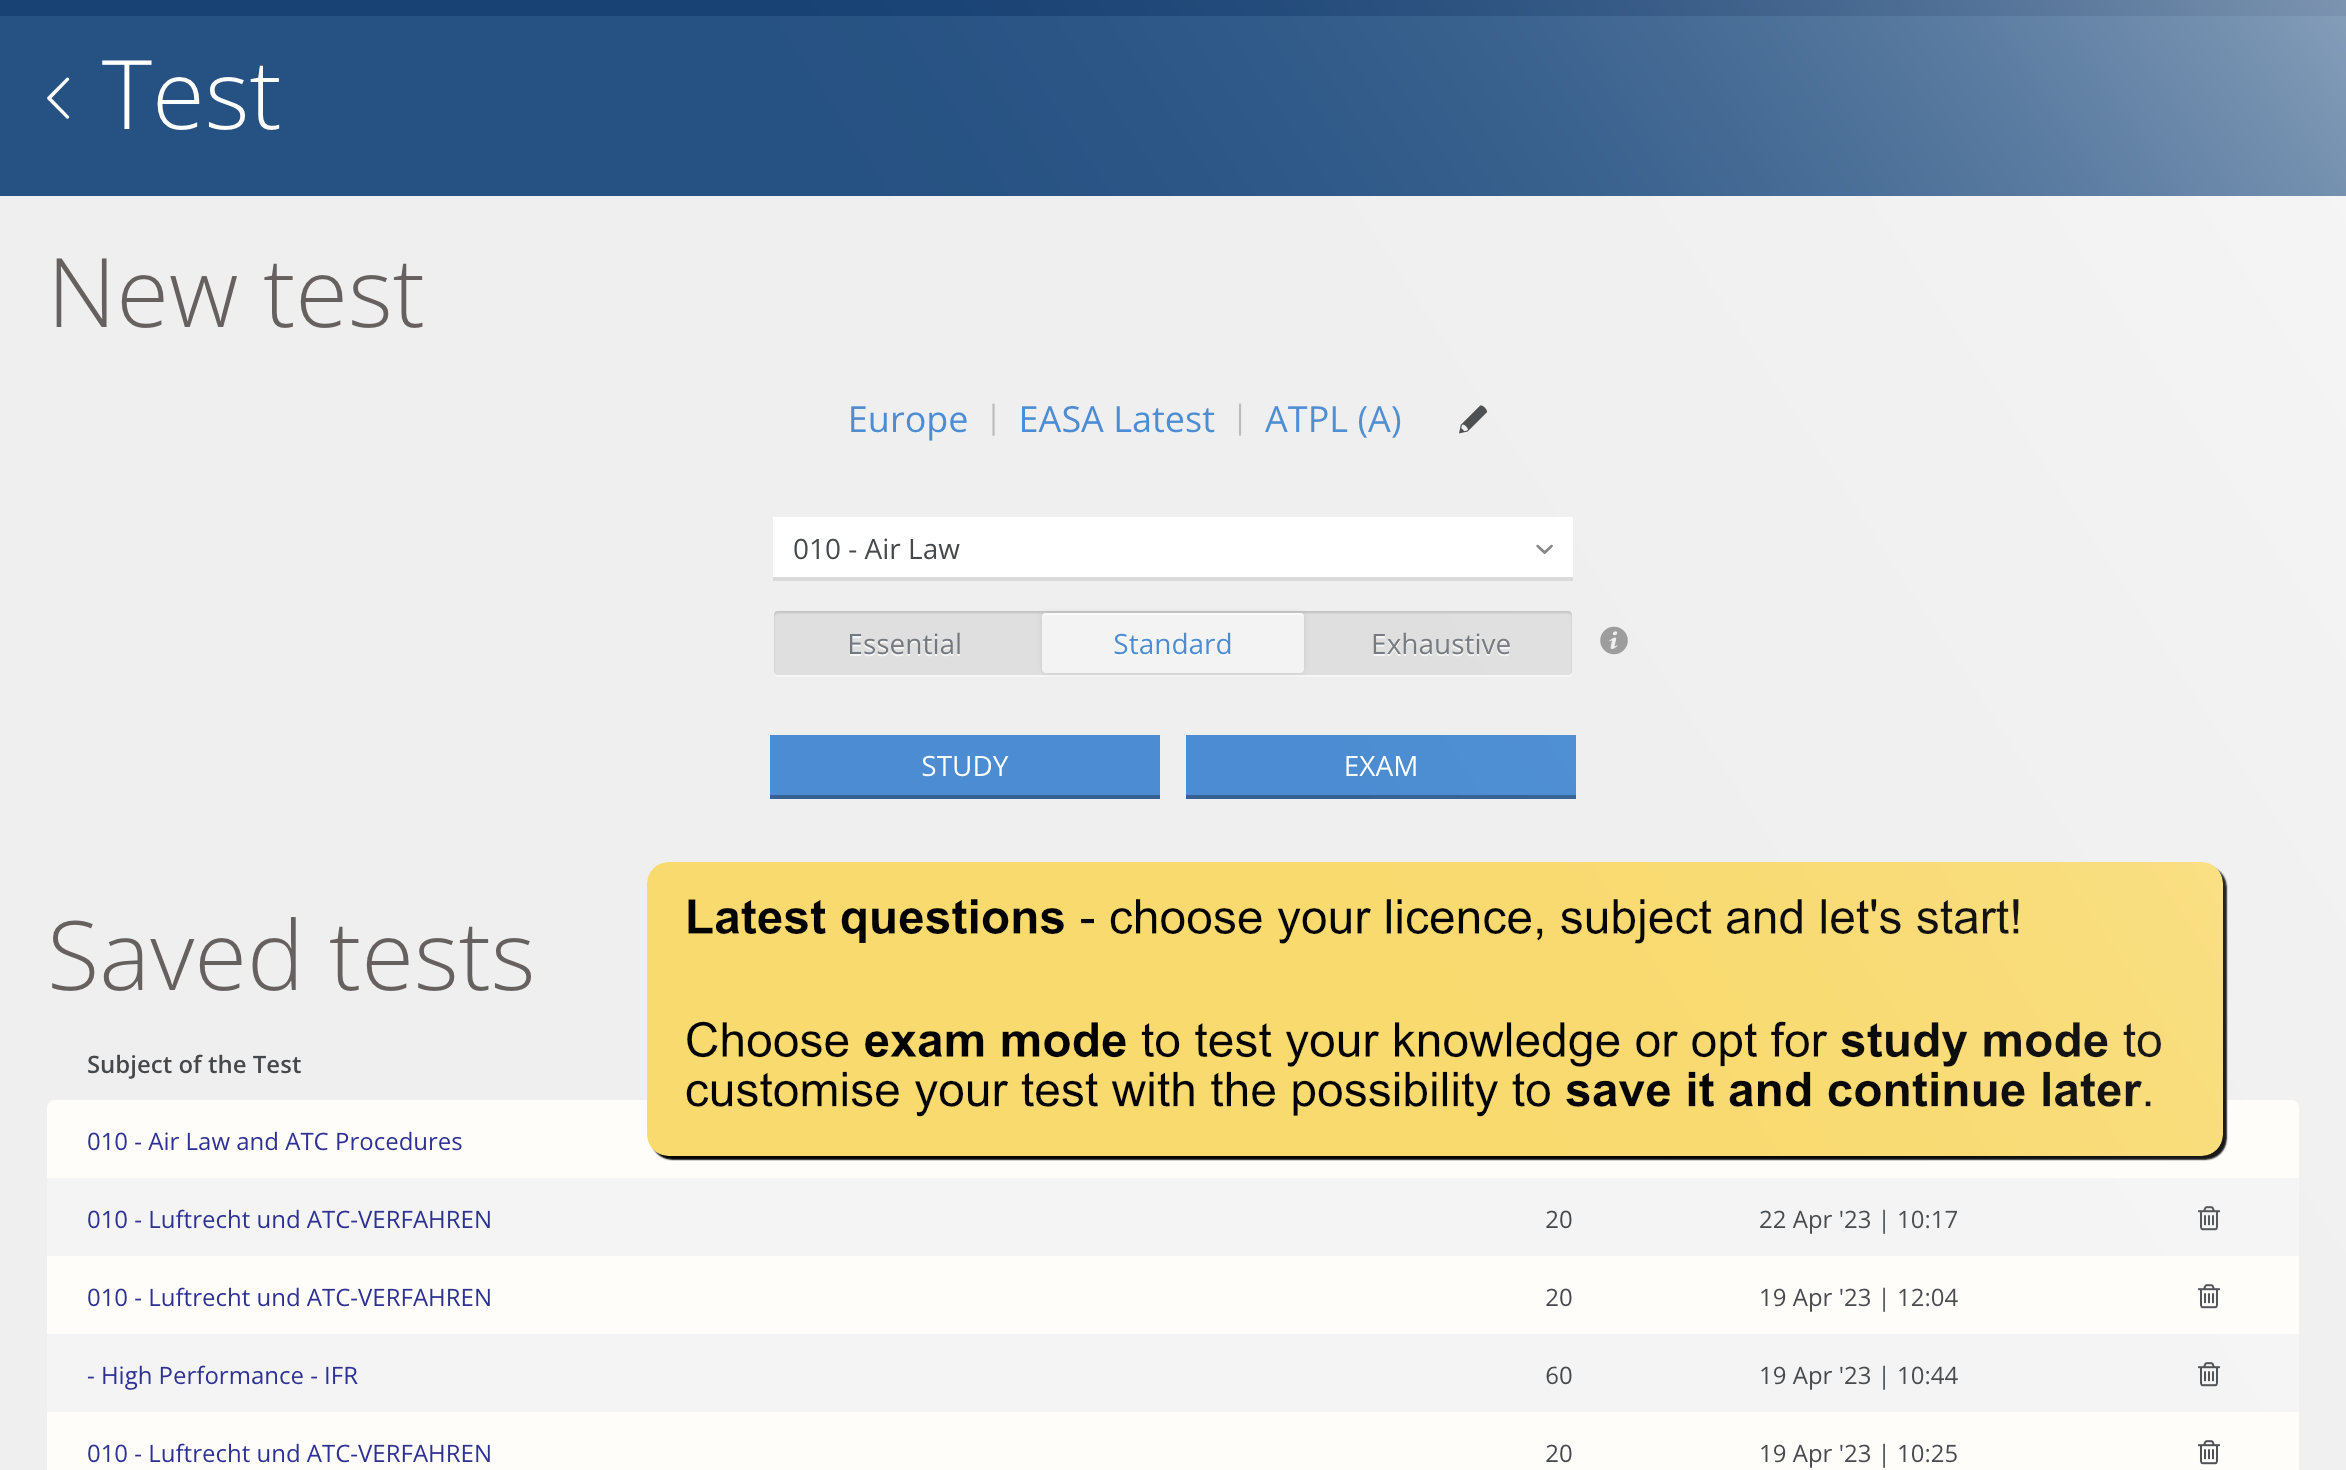Open the High Performance - IFR saved test

[x=222, y=1375]
